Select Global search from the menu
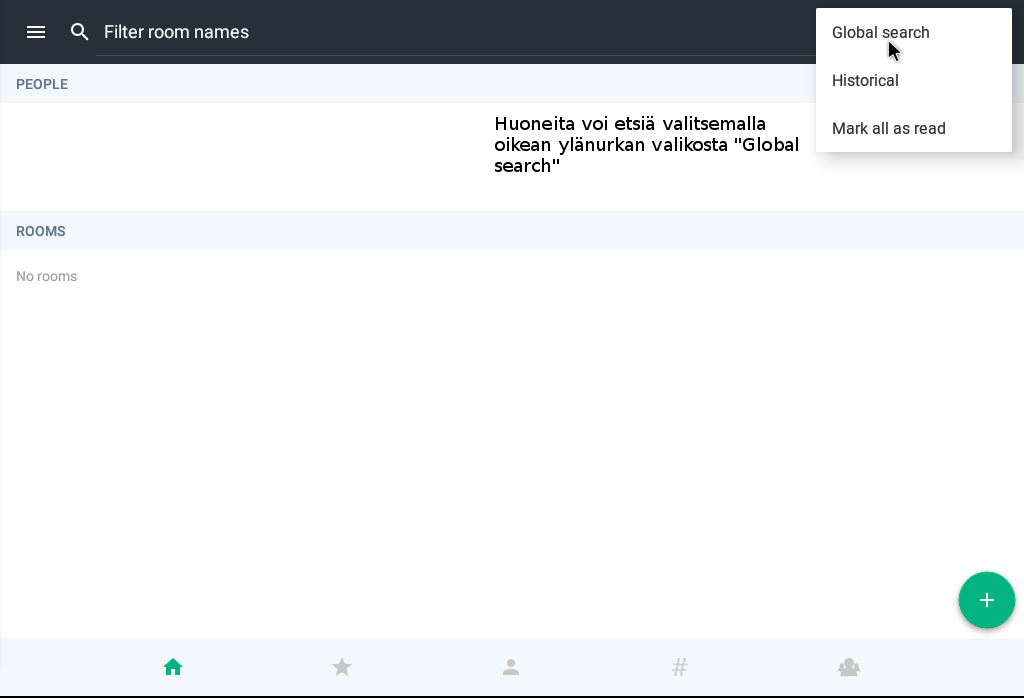The height and width of the screenshot is (698, 1024). coord(881,32)
